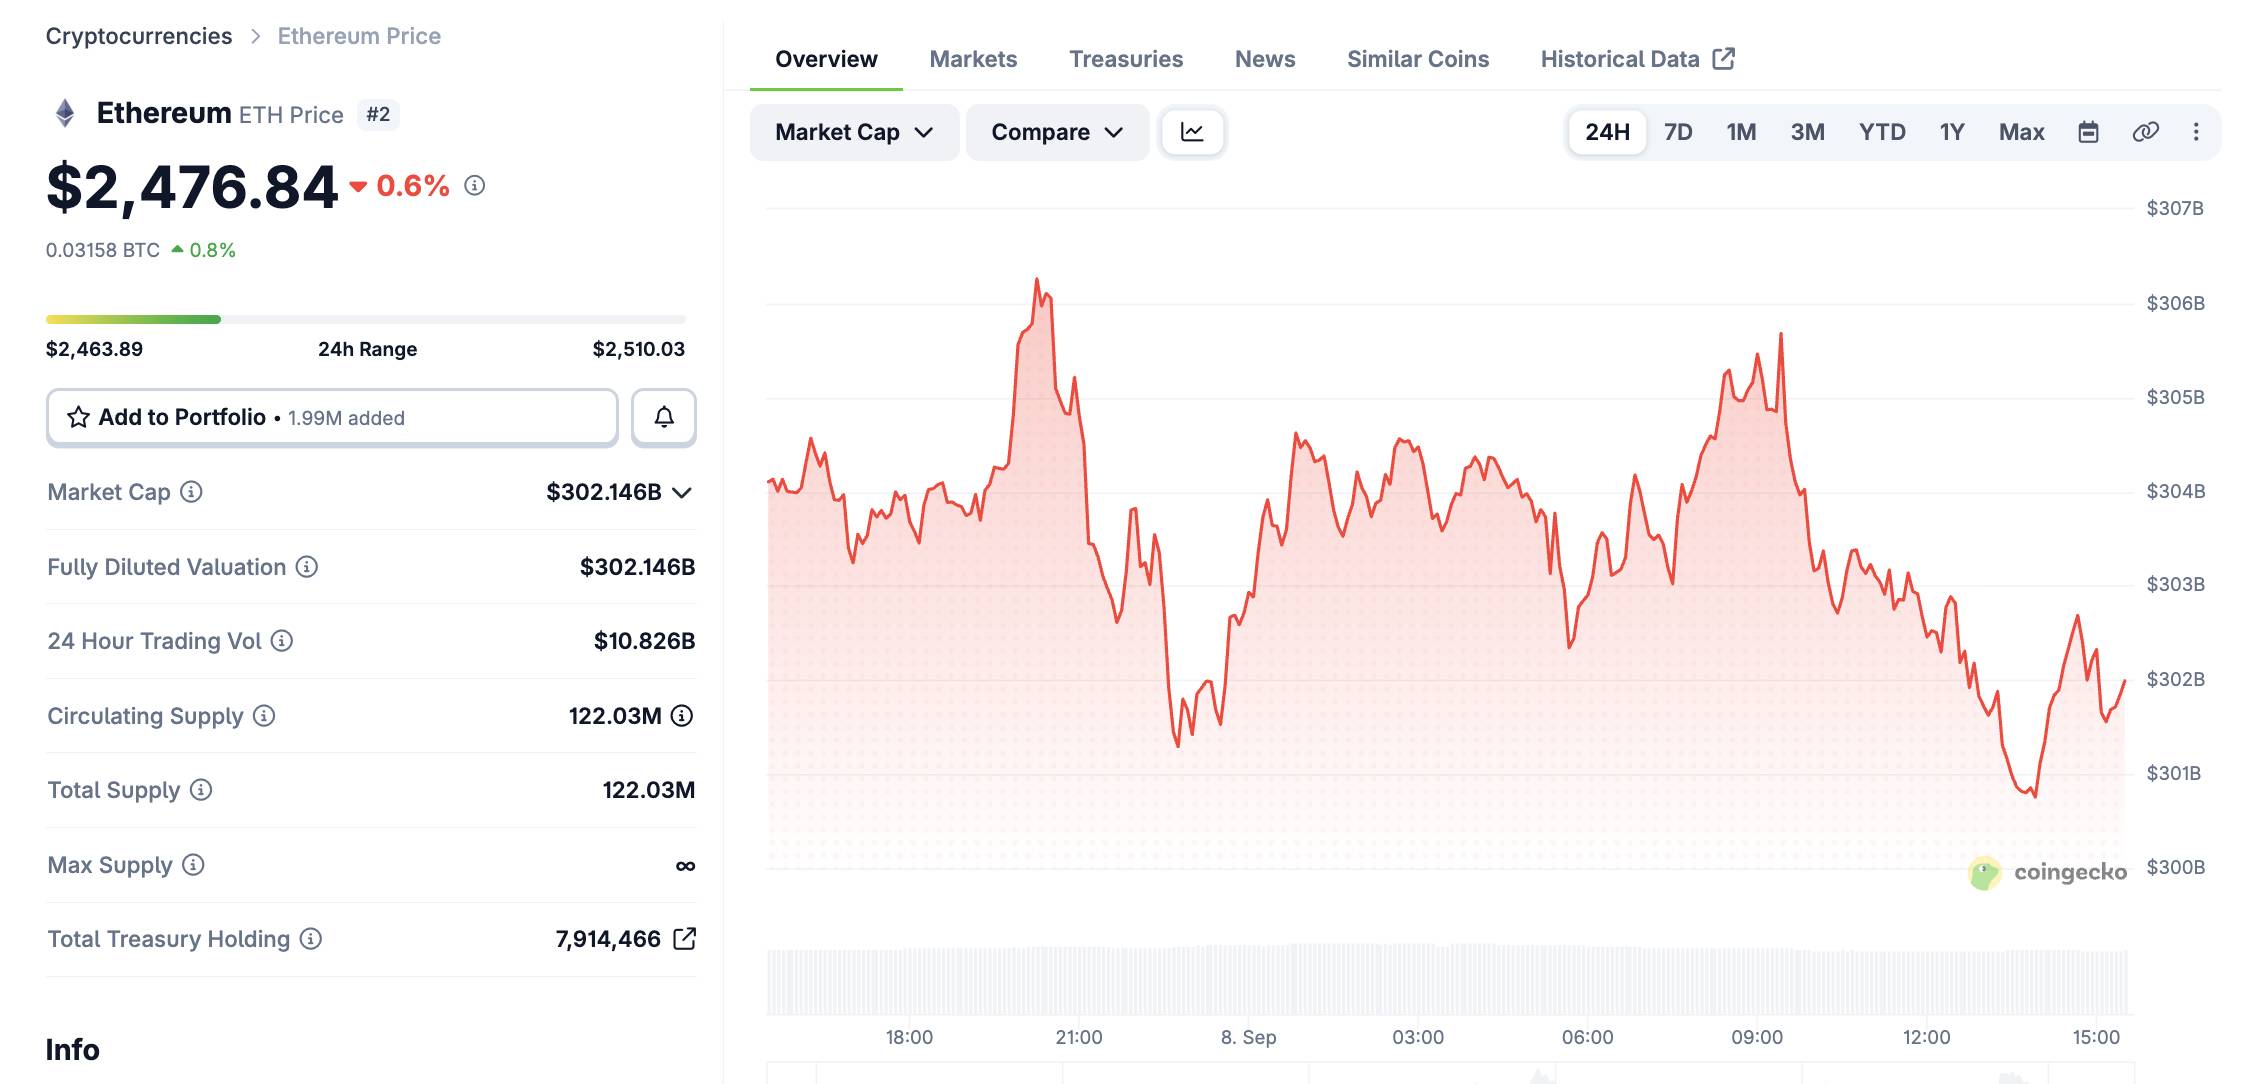Click the 8. Sep axis label
The image size is (2246, 1084).
tap(1248, 1037)
